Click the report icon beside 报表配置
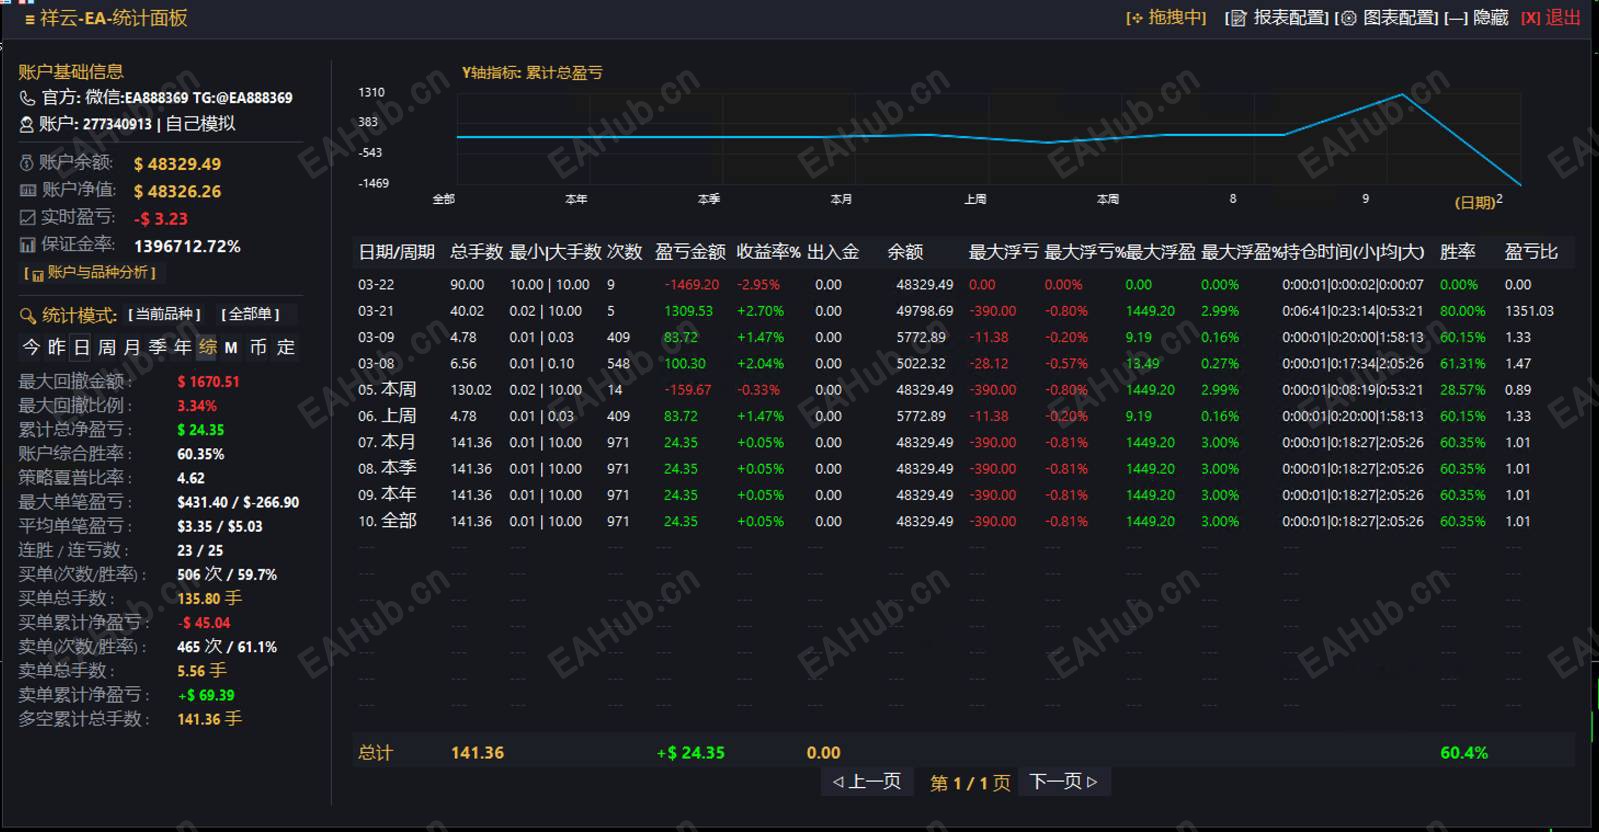1599x832 pixels. pos(1239,18)
